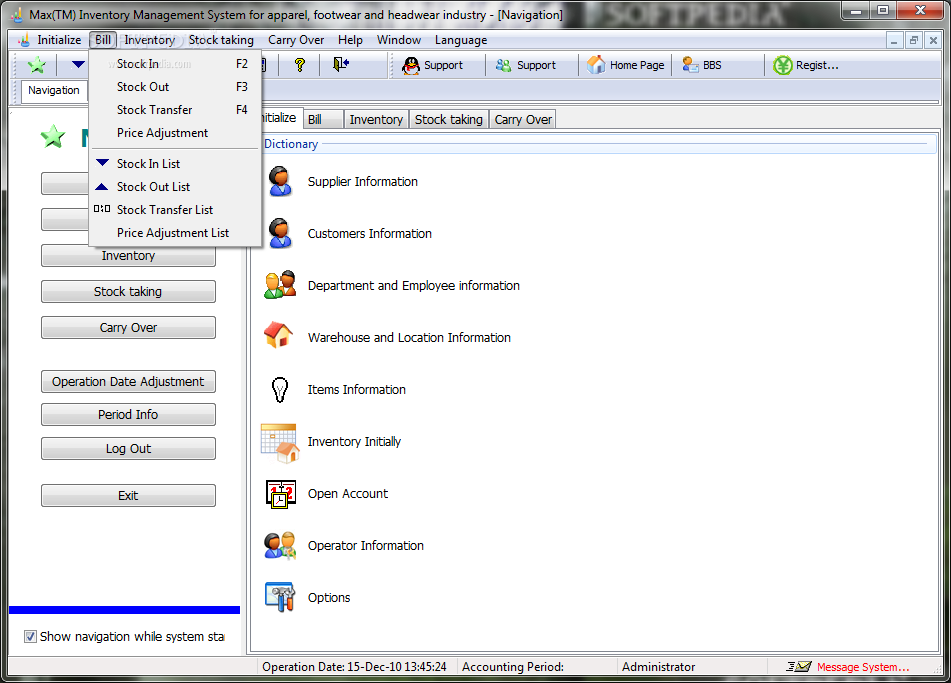Image resolution: width=951 pixels, height=683 pixels.
Task: Choose Stock Out from Bill menu
Action: 175,87
